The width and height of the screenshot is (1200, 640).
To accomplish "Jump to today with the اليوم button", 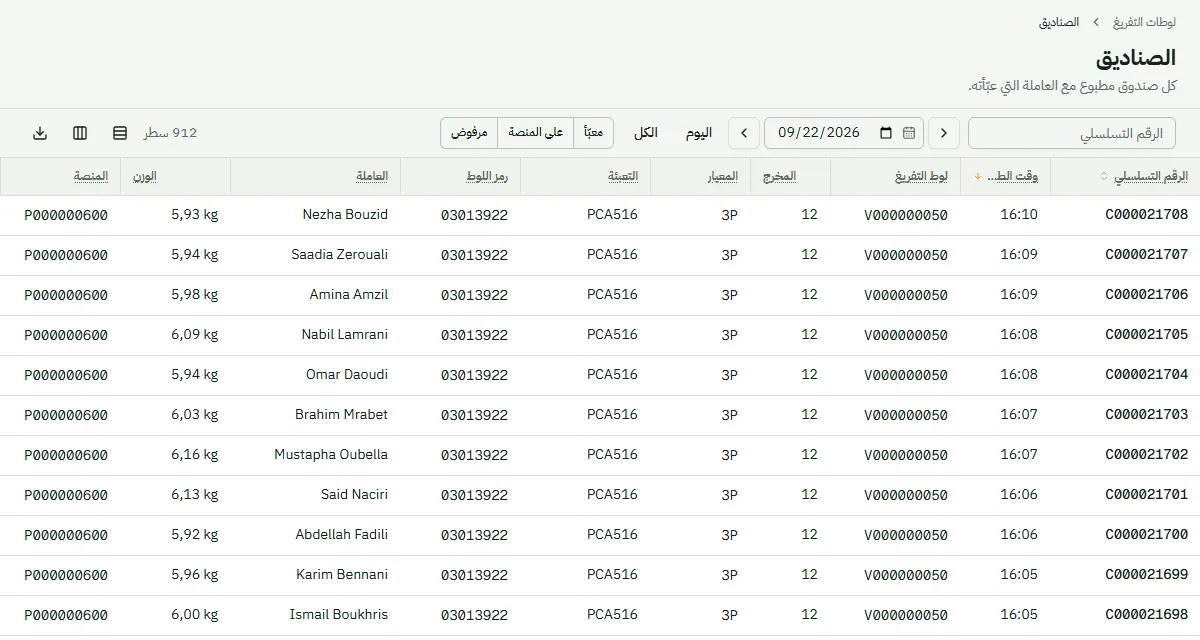I will click(699, 133).
